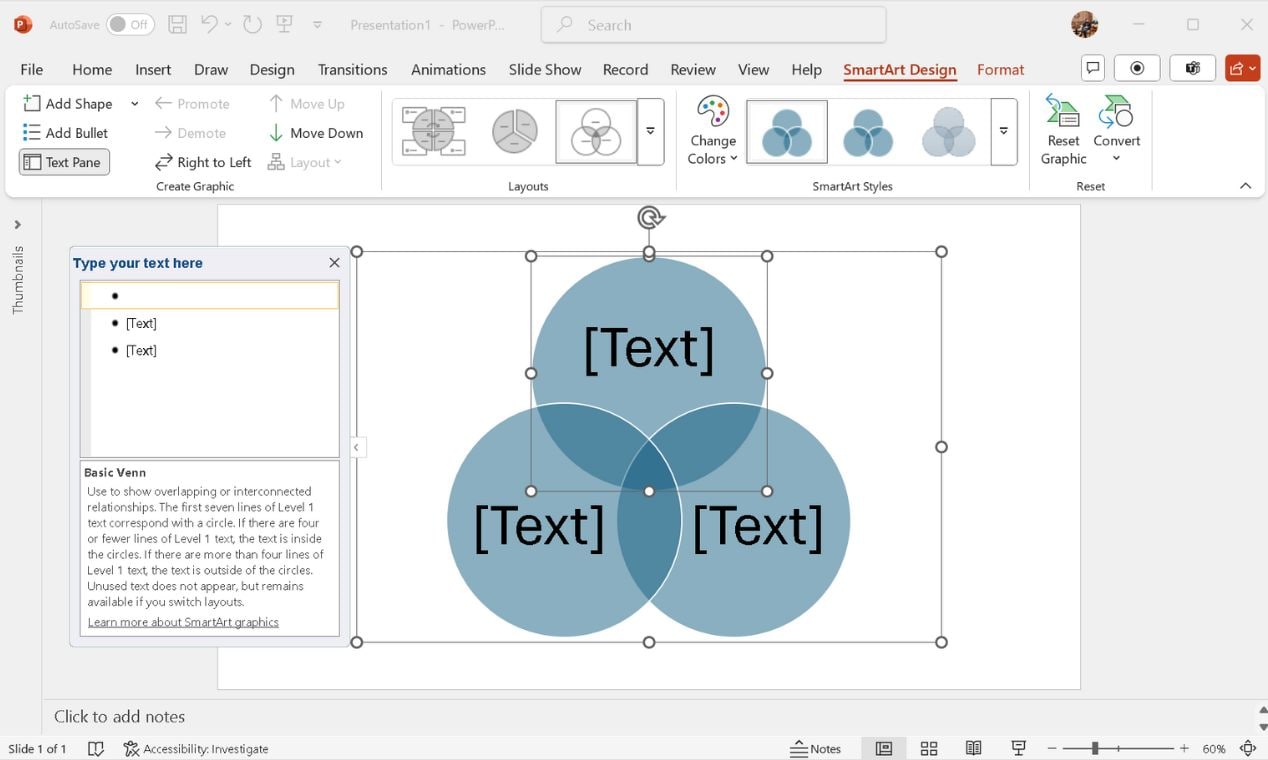The height and width of the screenshot is (760, 1268).
Task: Switch to Slide Sorter view icon
Action: click(929, 748)
